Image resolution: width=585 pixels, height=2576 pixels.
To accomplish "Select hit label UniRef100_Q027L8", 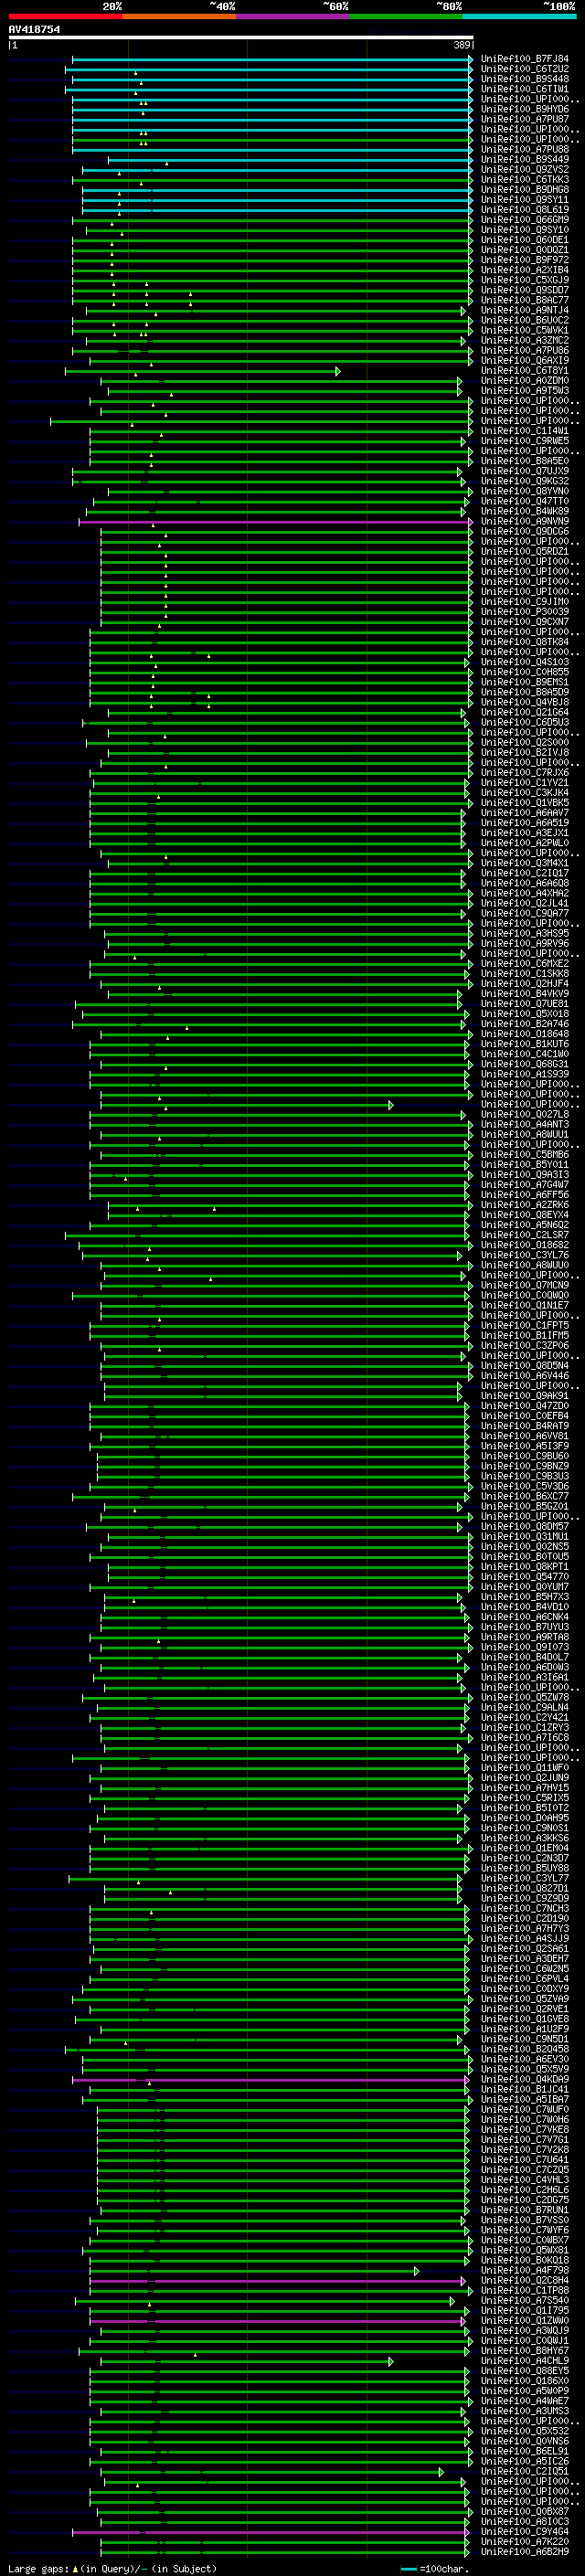I will [525, 1114].
